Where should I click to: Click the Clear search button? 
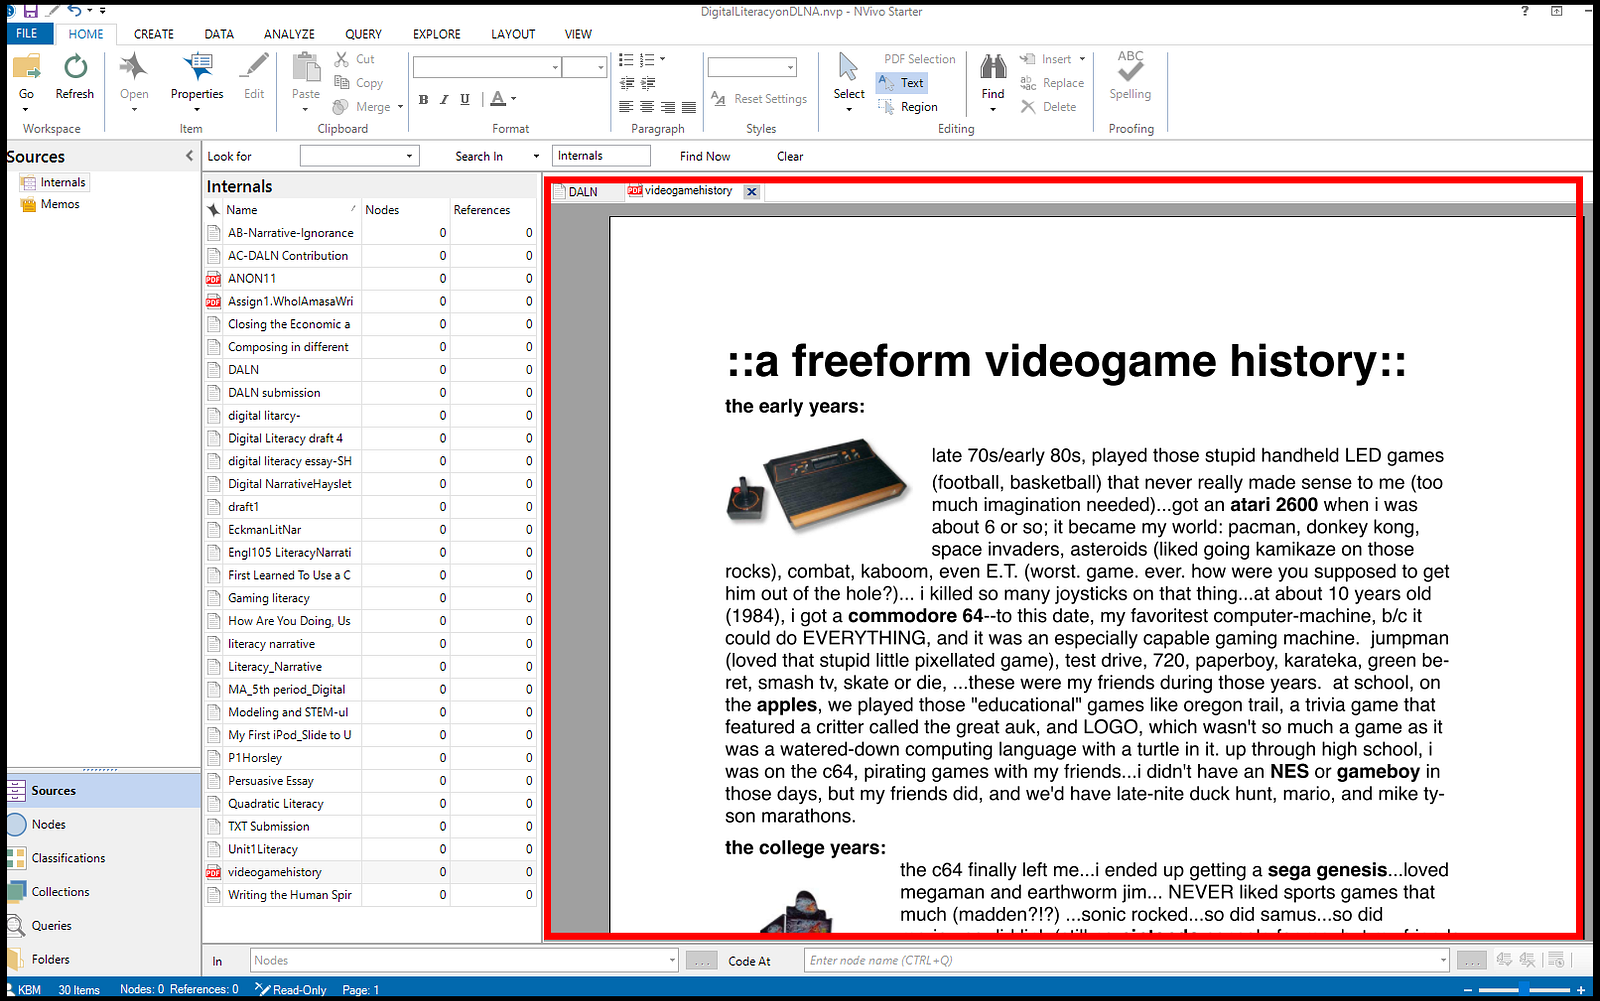(790, 156)
